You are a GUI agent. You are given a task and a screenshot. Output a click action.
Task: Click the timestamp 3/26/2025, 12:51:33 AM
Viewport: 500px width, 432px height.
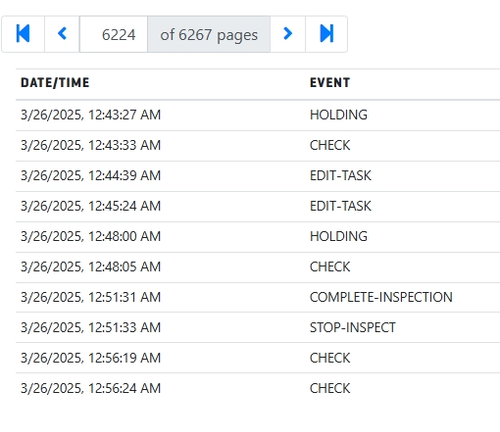click(x=91, y=328)
